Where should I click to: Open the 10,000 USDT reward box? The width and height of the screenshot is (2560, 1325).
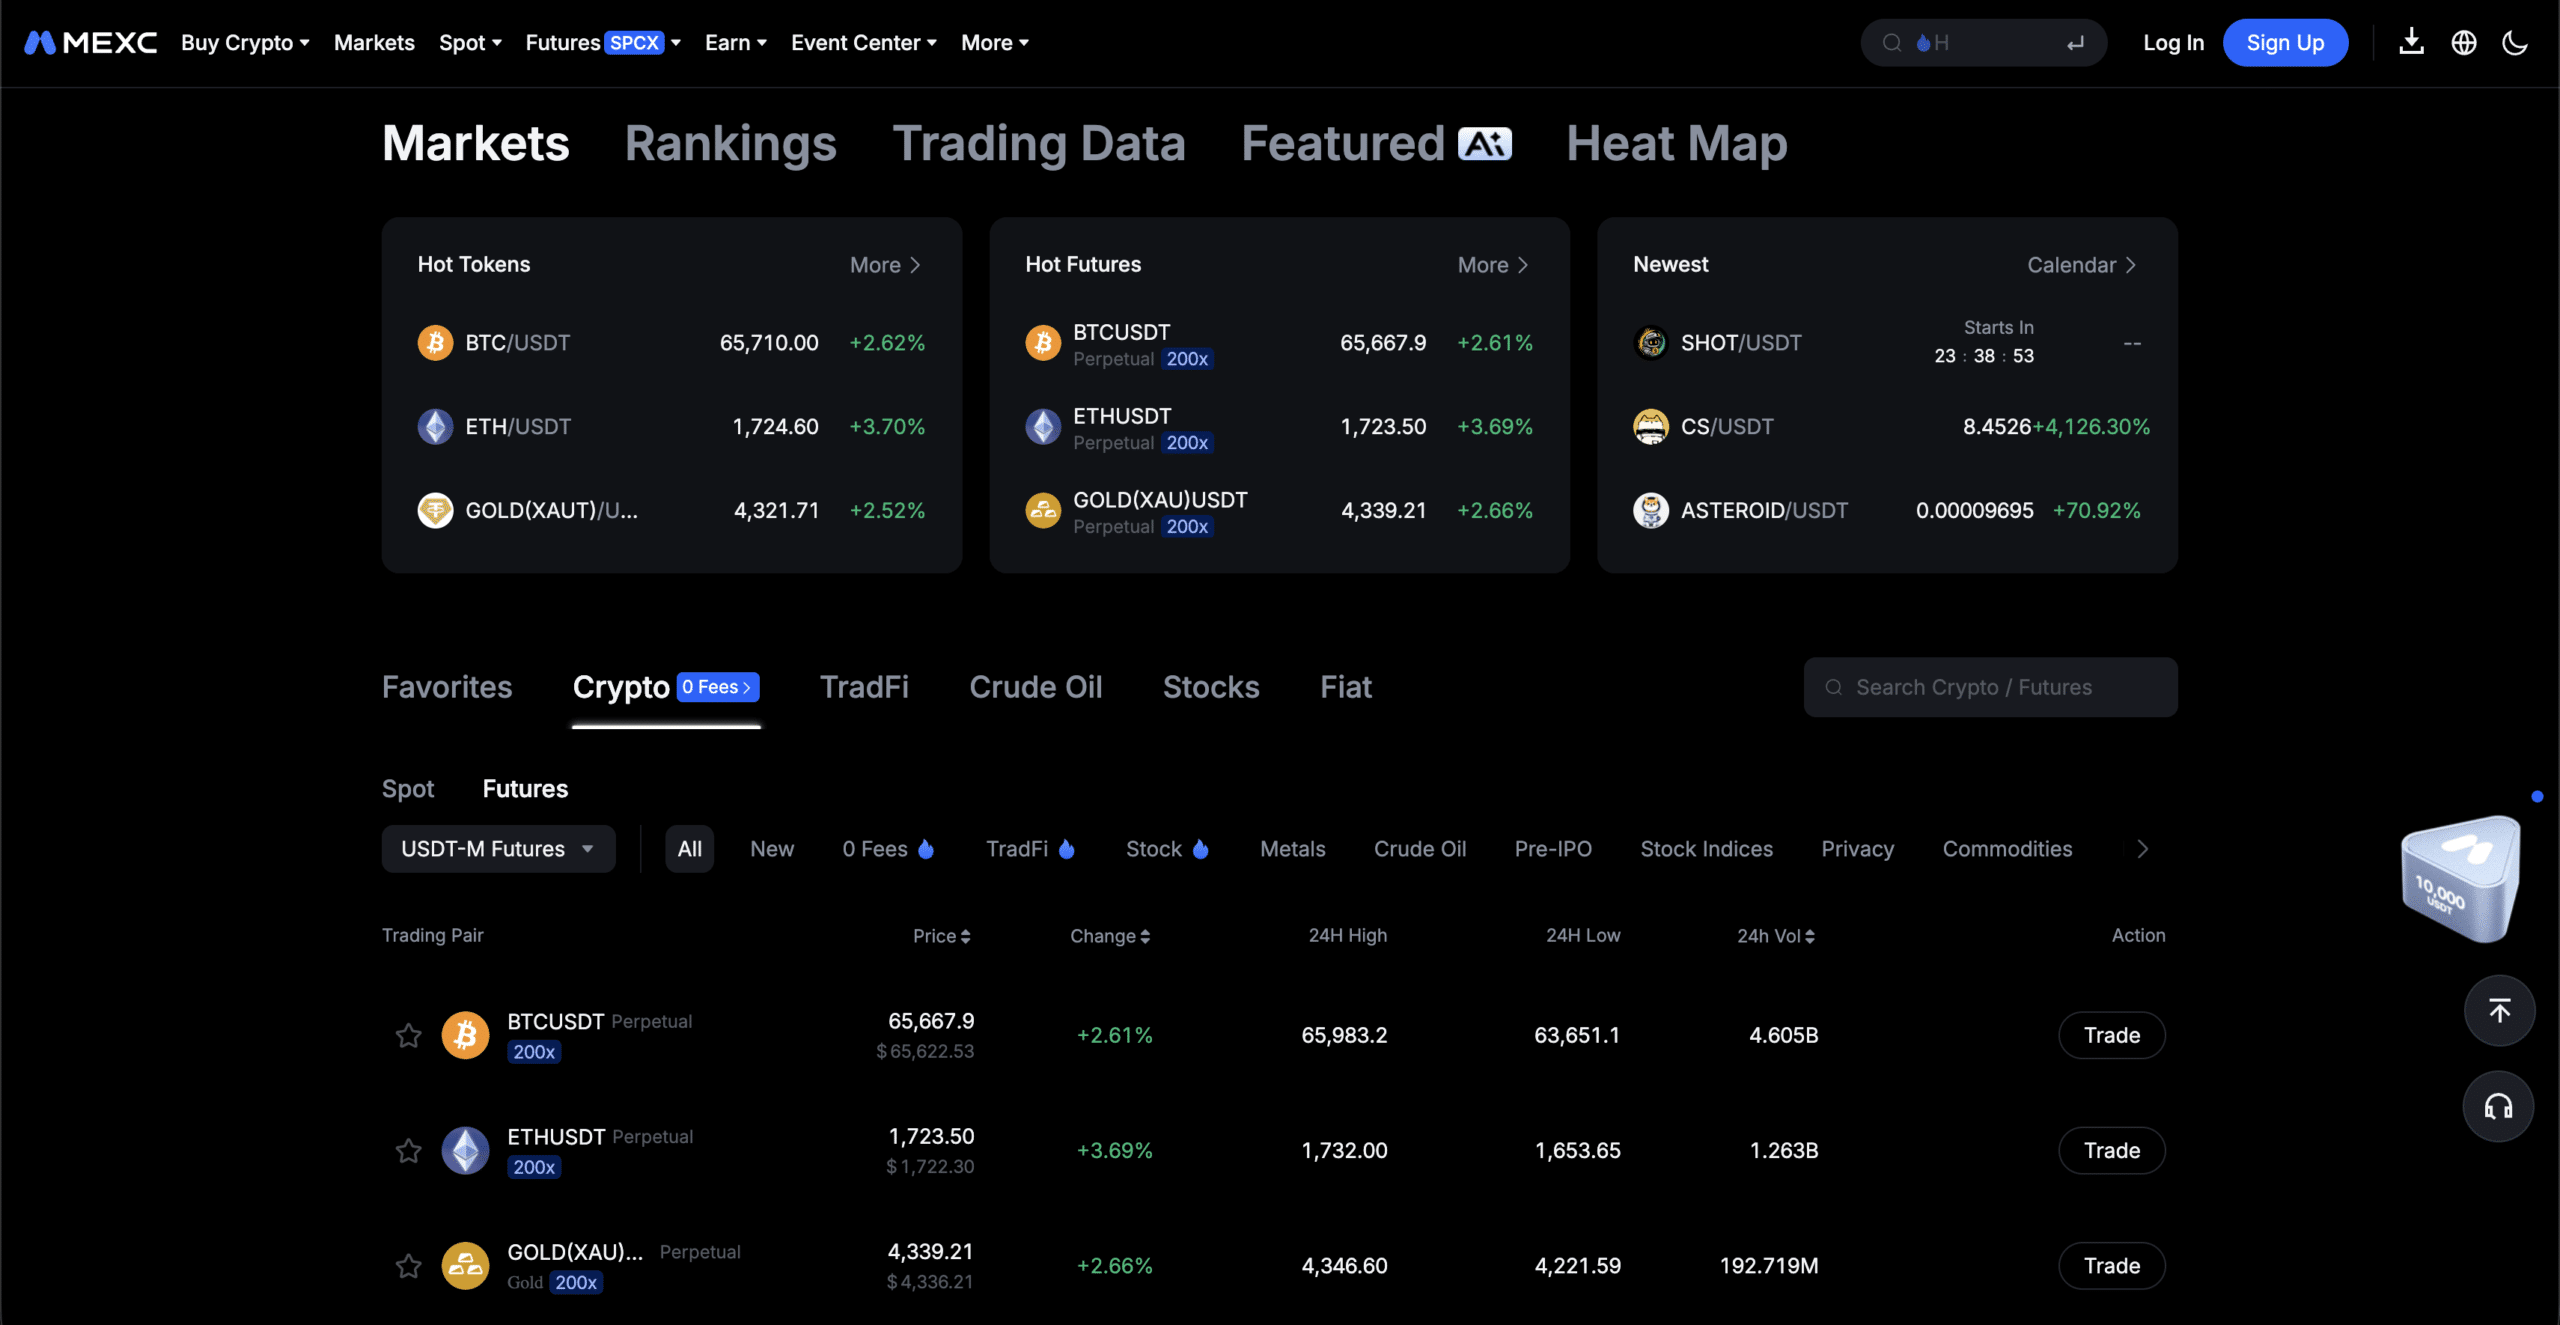[2460, 879]
